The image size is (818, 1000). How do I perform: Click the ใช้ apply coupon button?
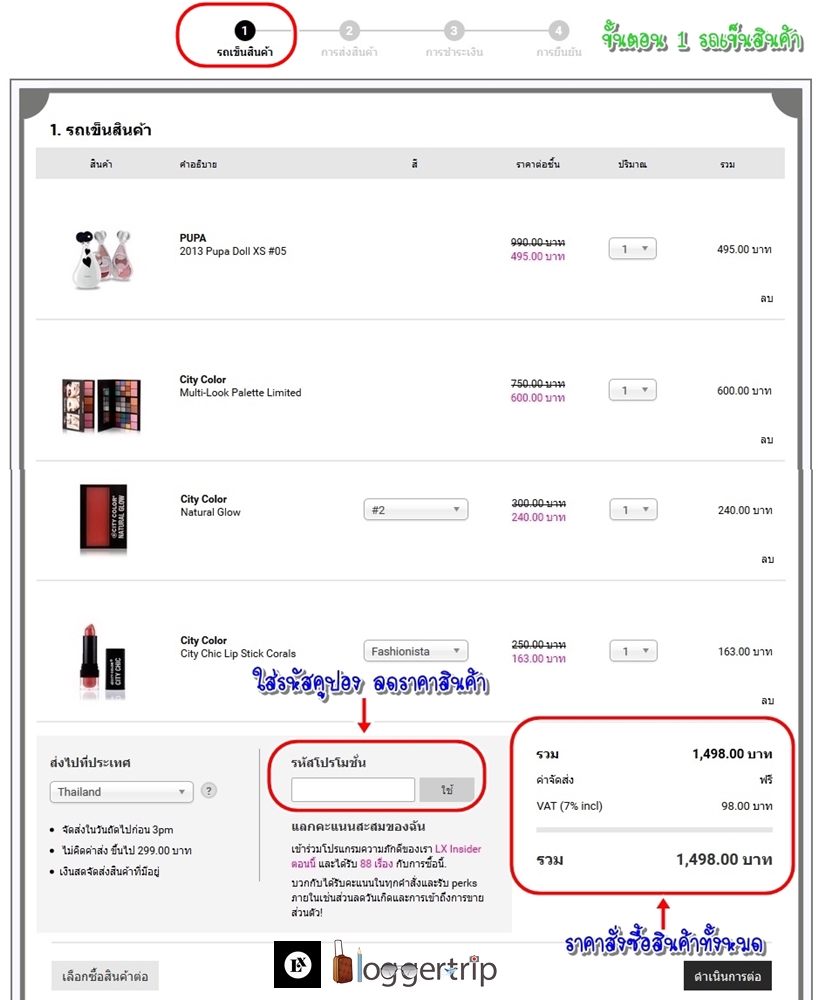[x=447, y=790]
